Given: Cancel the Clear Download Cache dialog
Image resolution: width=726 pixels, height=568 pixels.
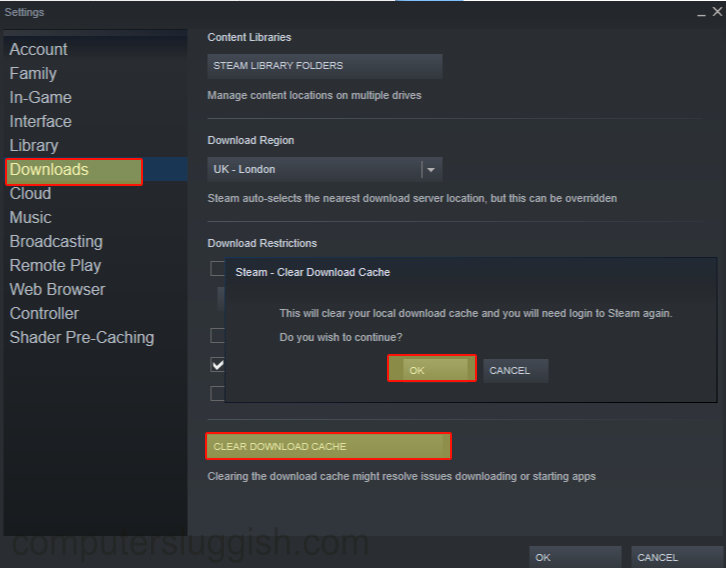Looking at the screenshot, I should (515, 371).
